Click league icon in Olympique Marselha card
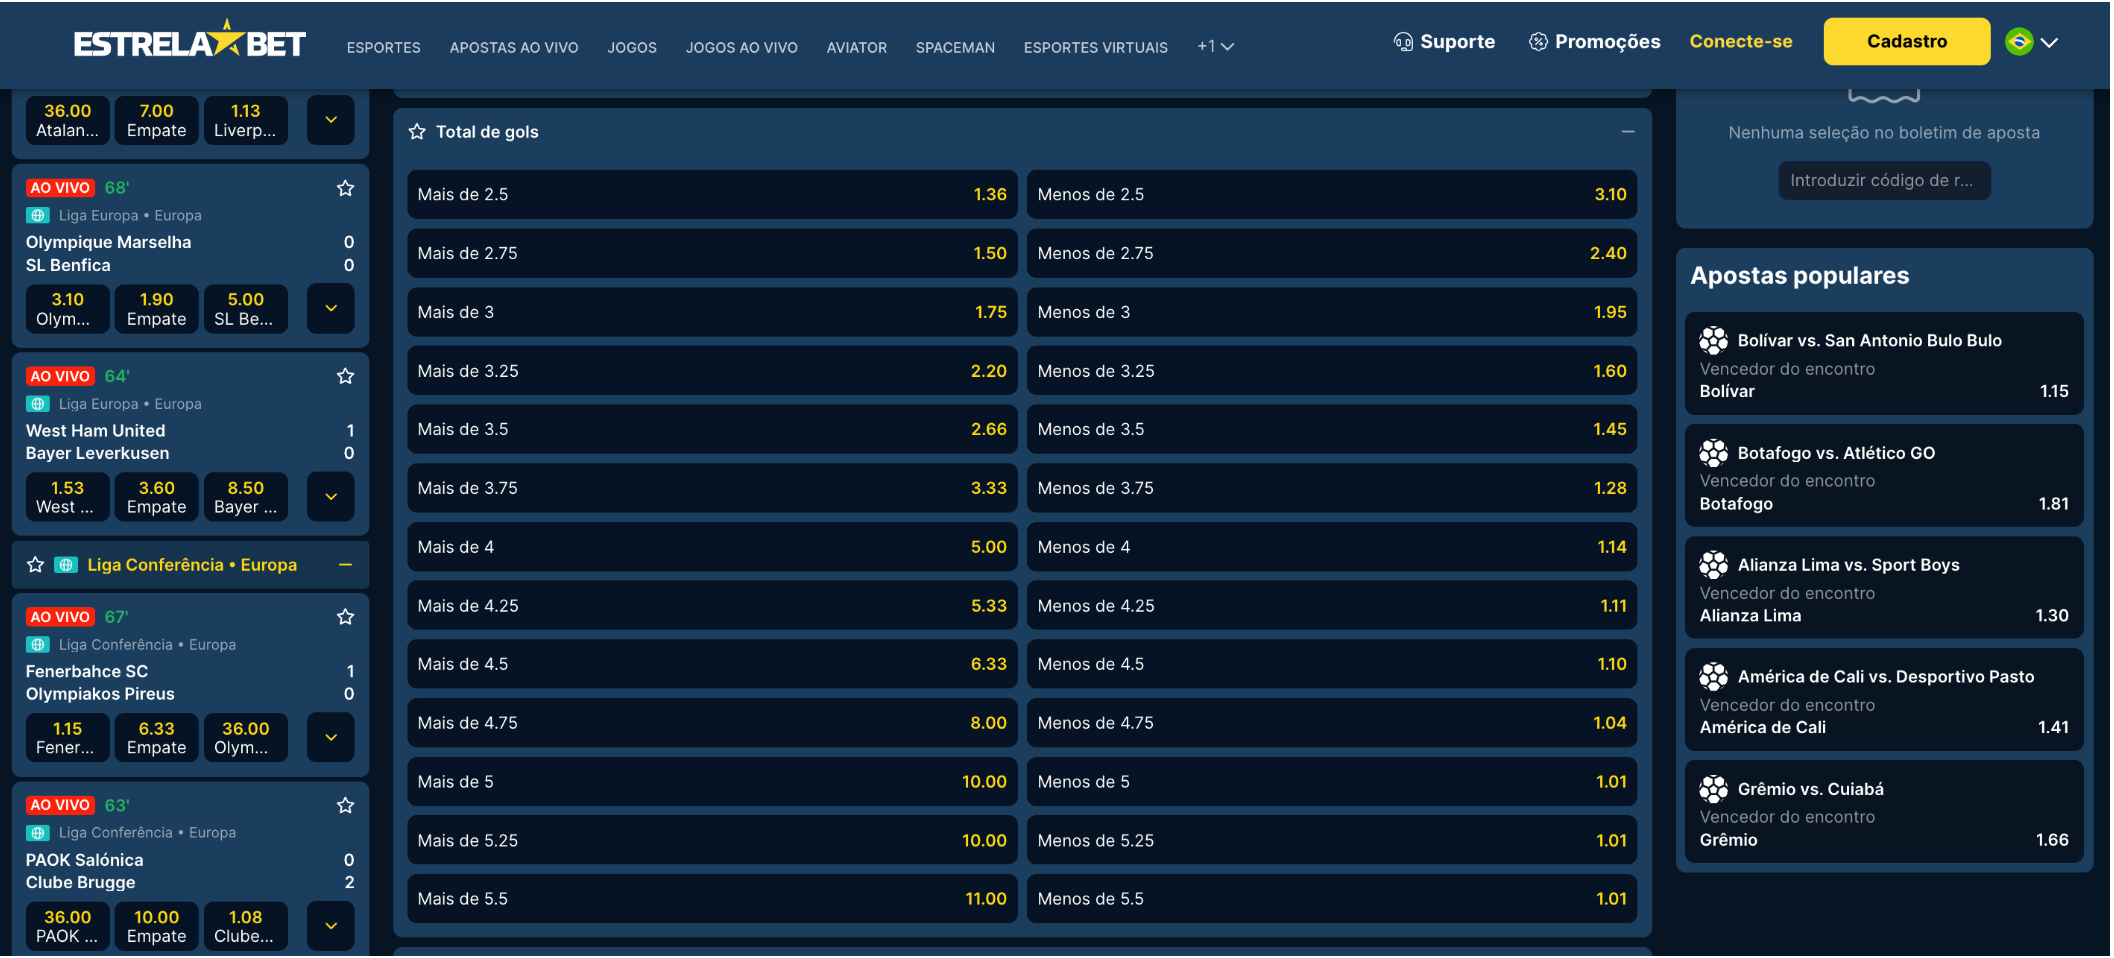The width and height of the screenshot is (2114, 958). [38, 215]
